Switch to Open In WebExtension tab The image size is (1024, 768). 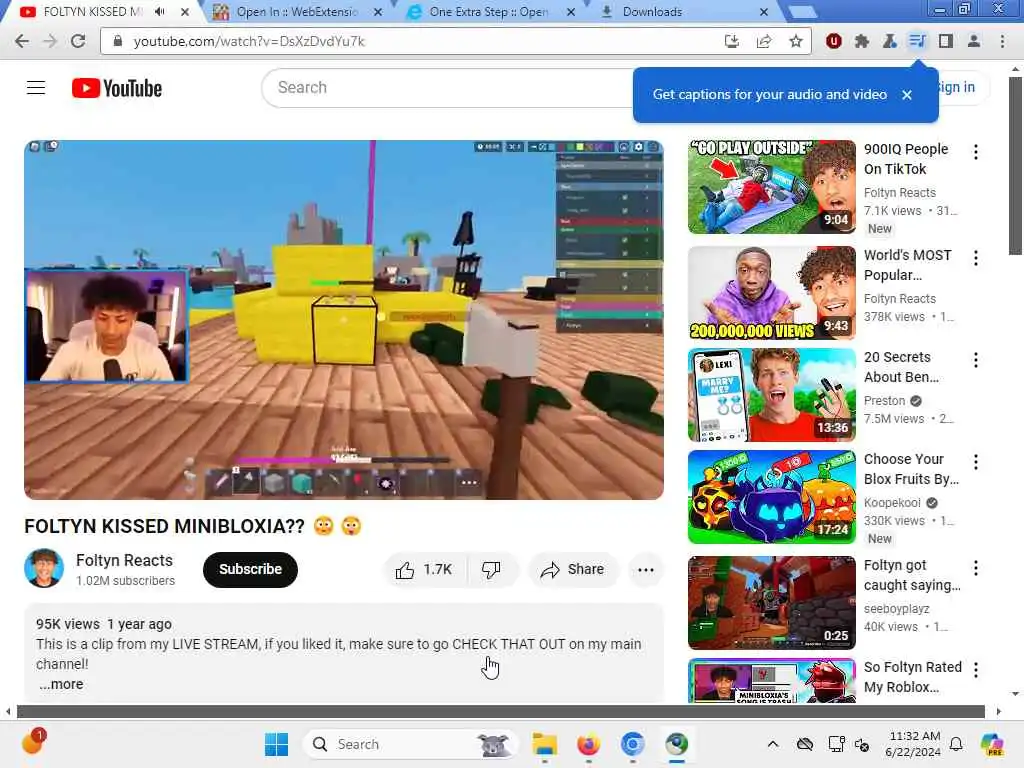tap(297, 12)
